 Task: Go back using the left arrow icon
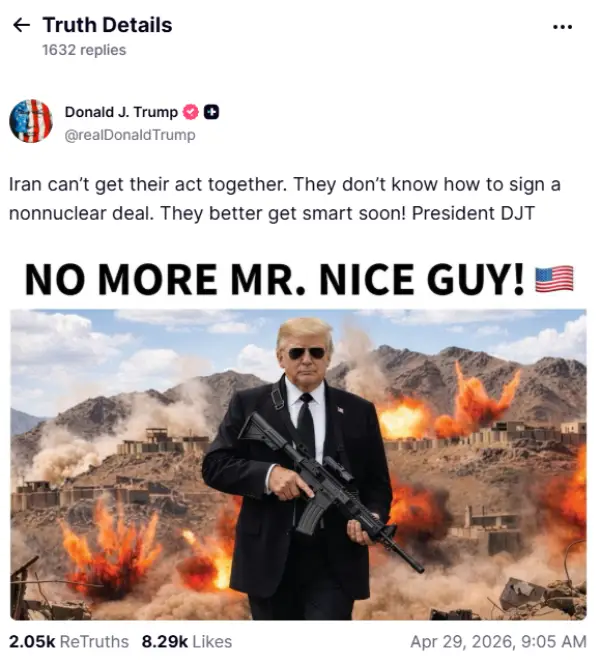pyautogui.click(x=22, y=25)
